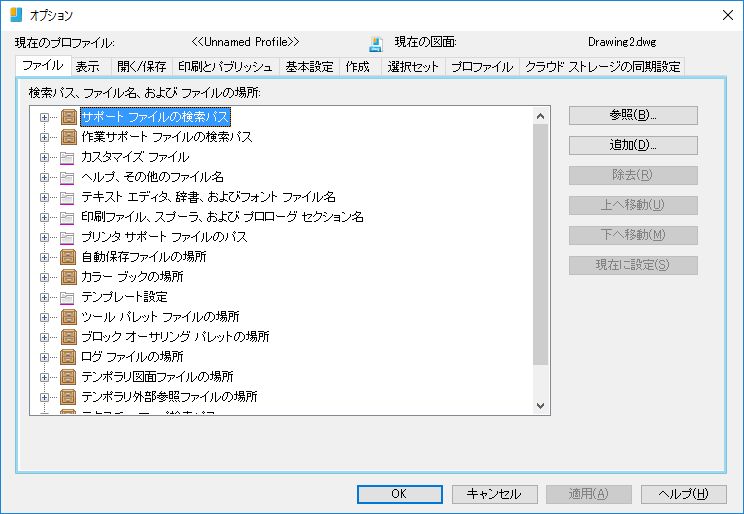This screenshot has width=744, height=514.
Task: Click the 上へ移動(U) button
Action: click(633, 205)
